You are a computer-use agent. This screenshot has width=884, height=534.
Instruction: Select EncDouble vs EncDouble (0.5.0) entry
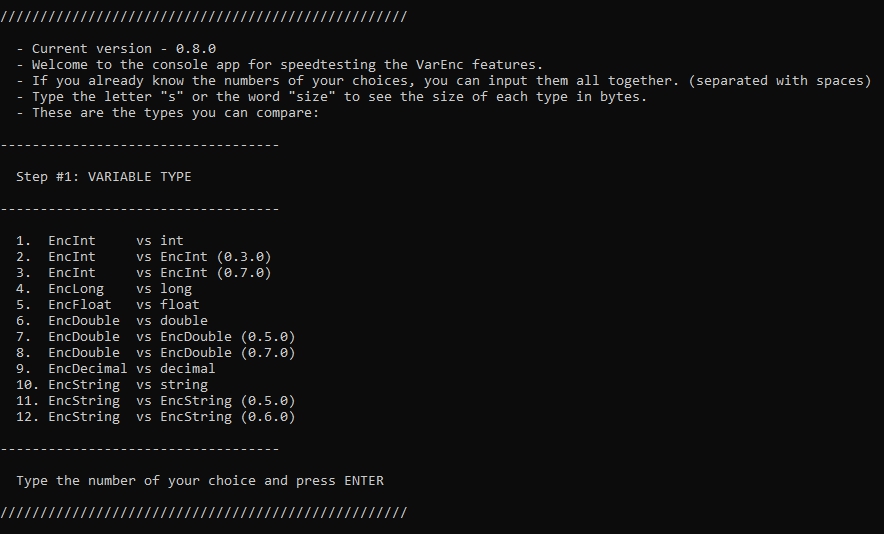pyautogui.click(x=156, y=337)
